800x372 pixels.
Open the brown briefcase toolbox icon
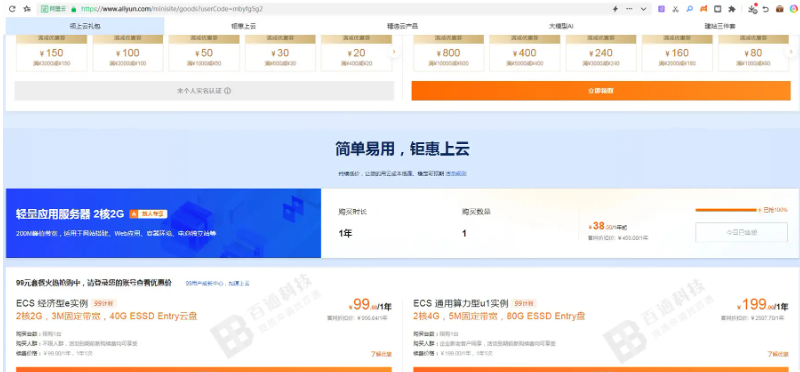tap(780, 9)
